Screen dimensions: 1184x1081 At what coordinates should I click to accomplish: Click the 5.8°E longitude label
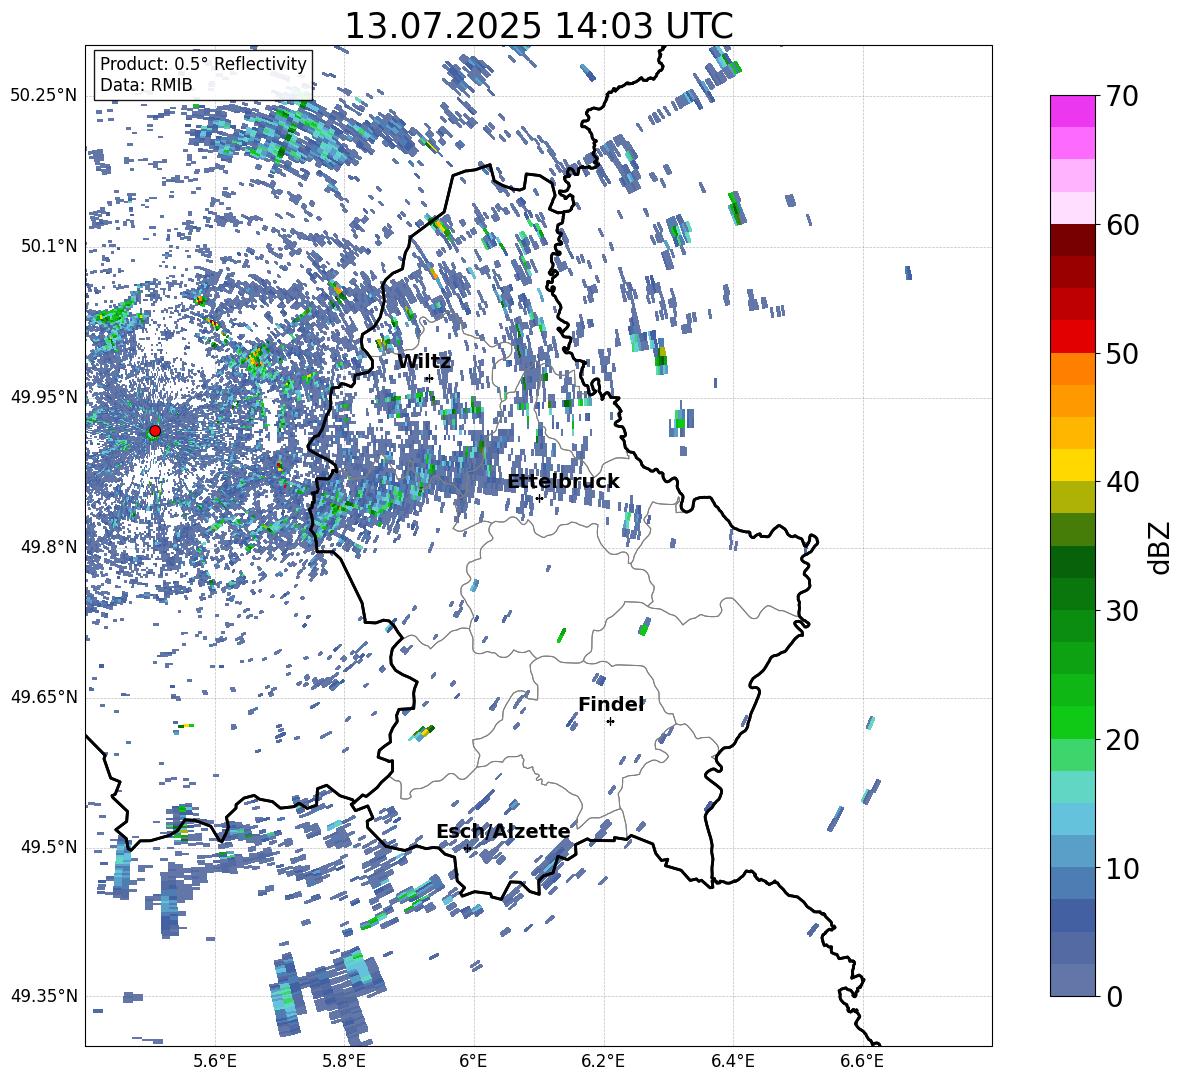pyautogui.click(x=344, y=1061)
